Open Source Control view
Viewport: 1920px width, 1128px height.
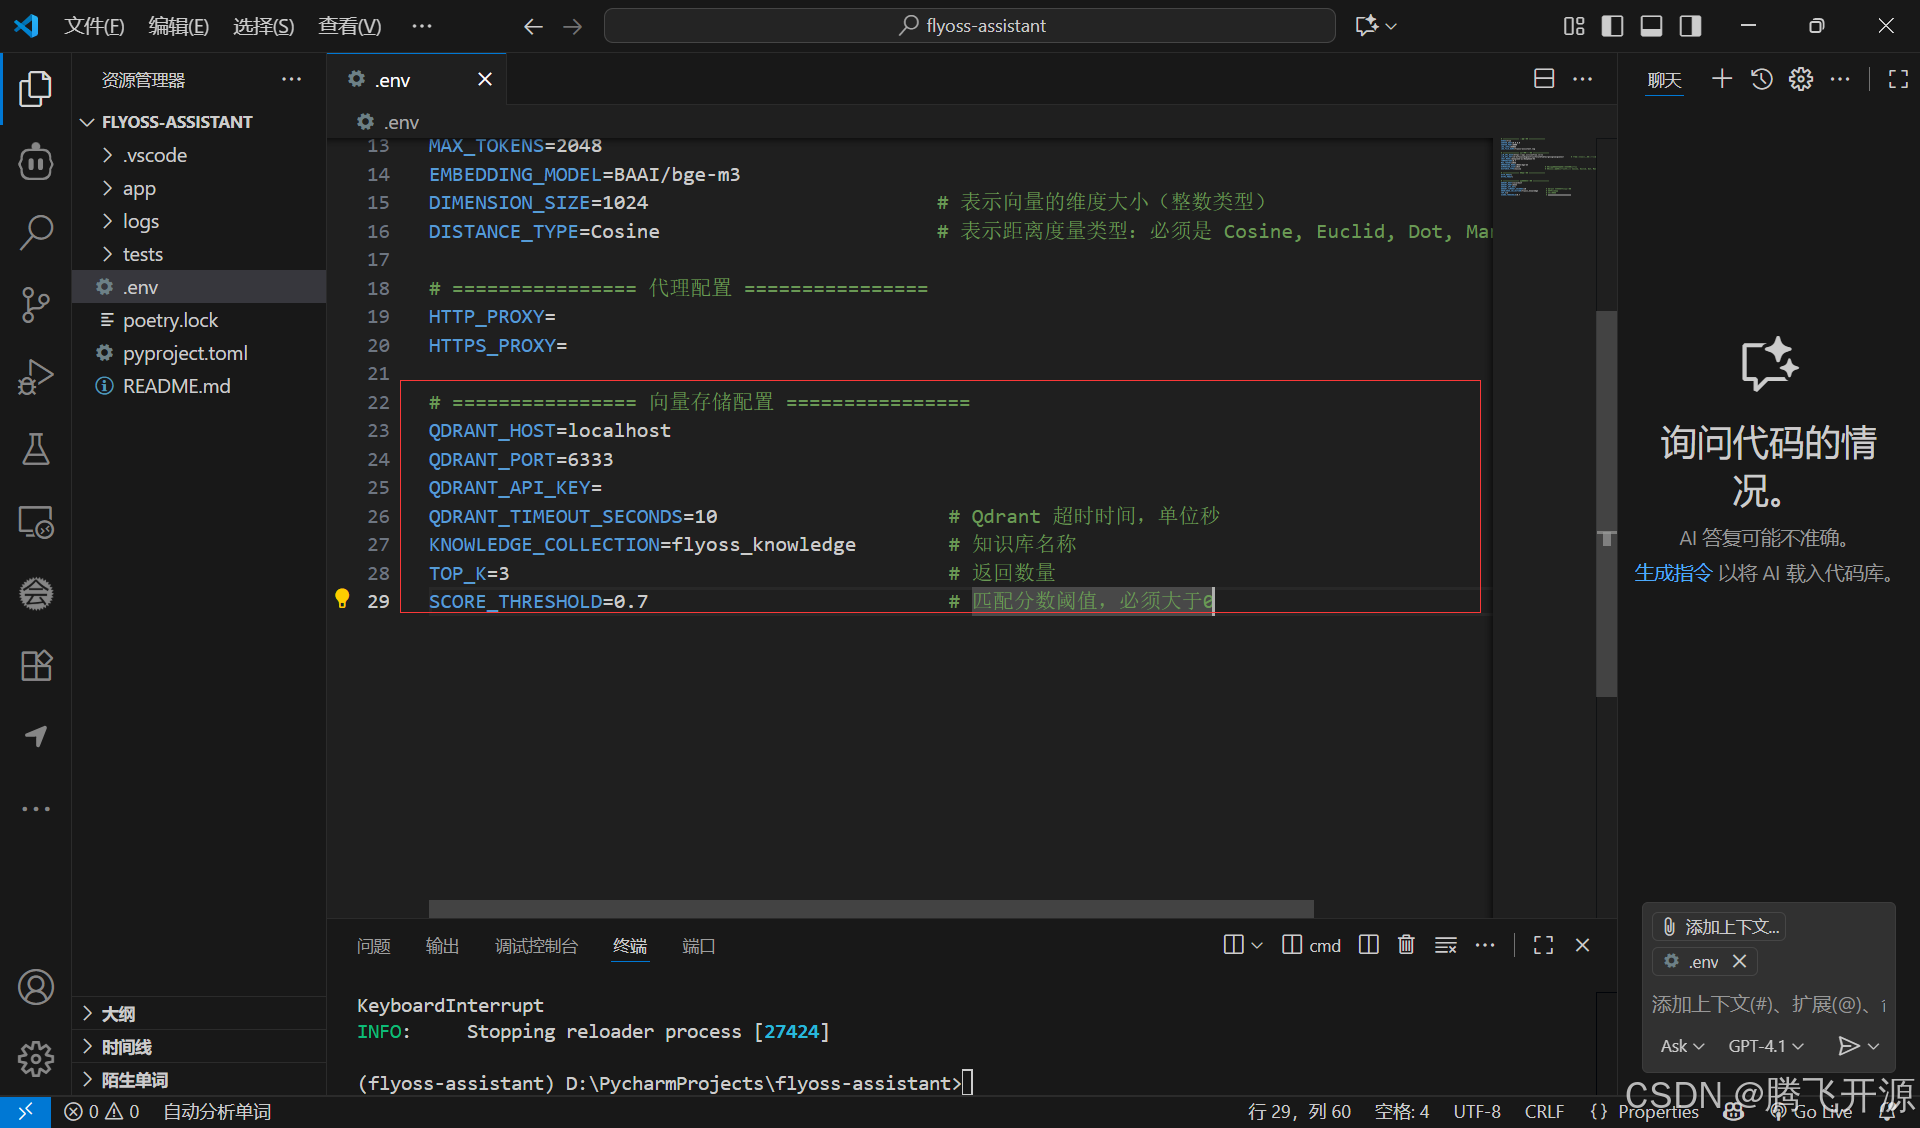click(x=36, y=304)
